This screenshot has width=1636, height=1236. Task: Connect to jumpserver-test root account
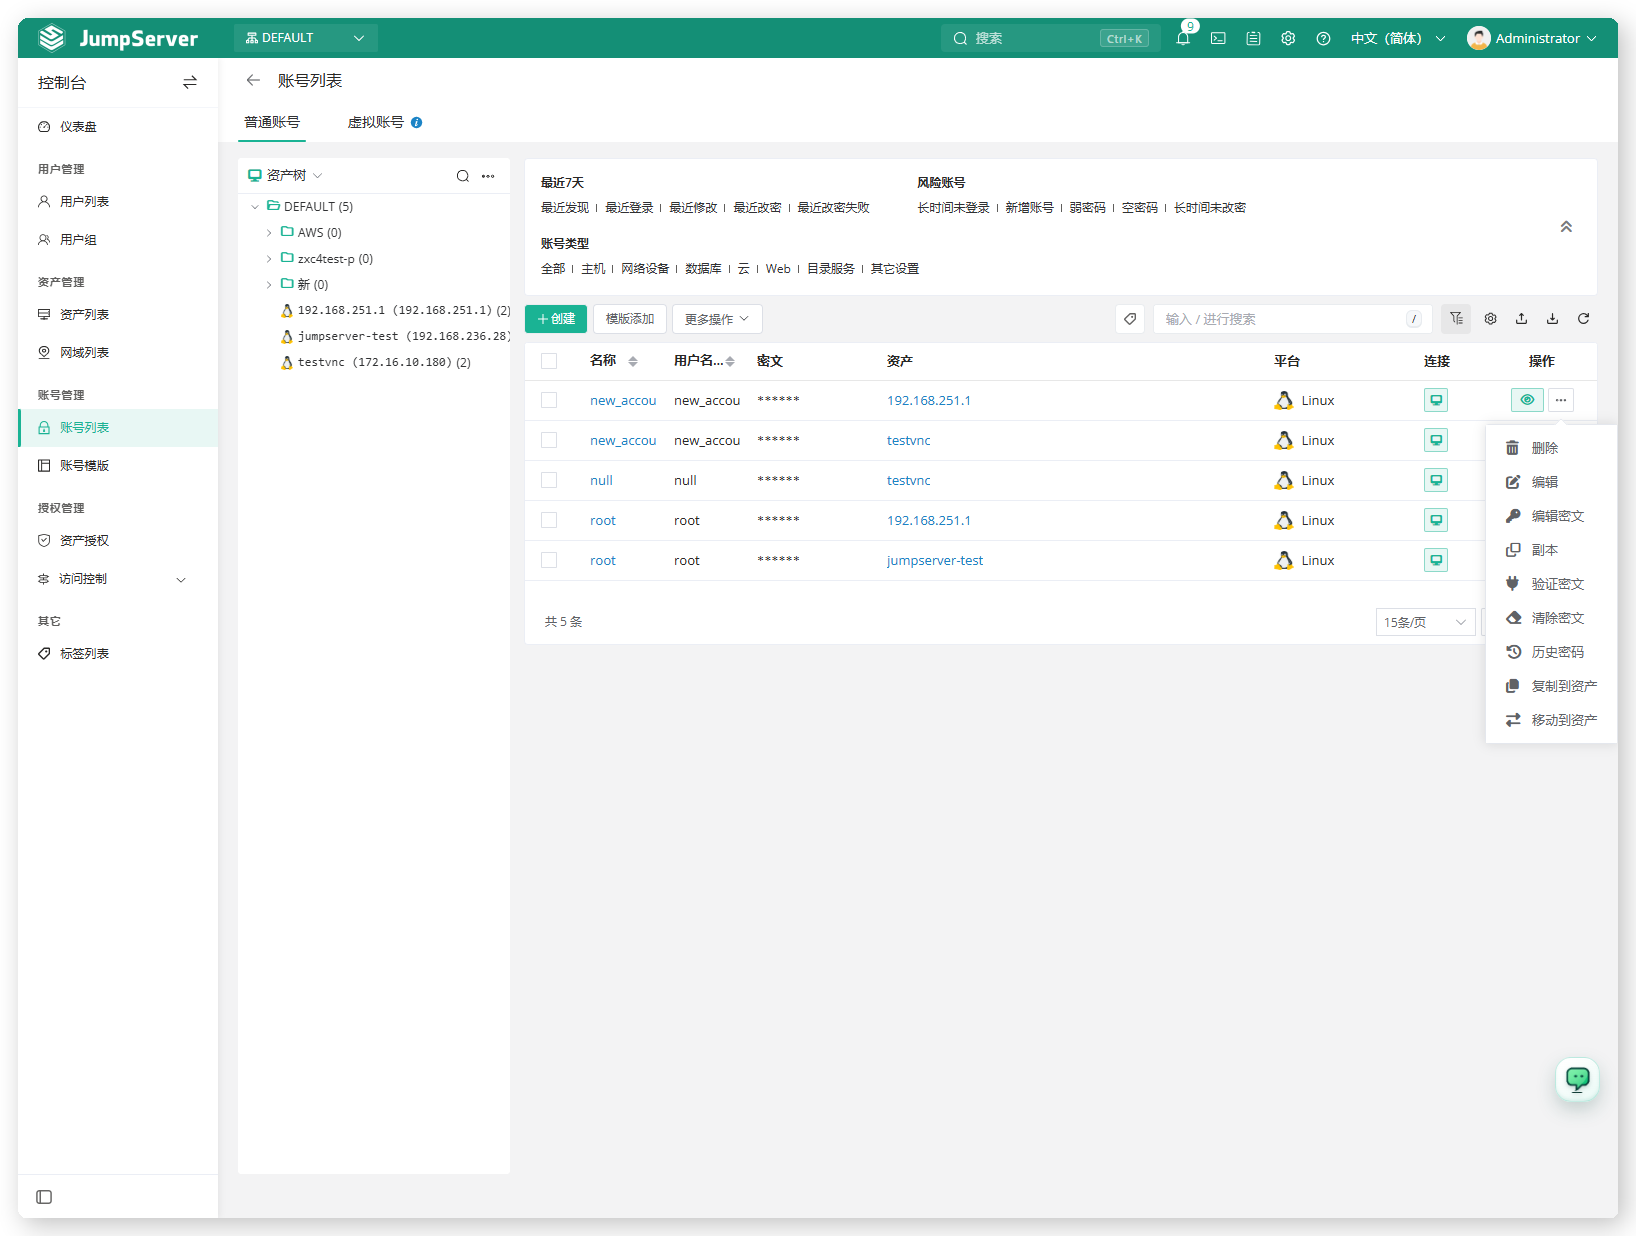[1436, 560]
